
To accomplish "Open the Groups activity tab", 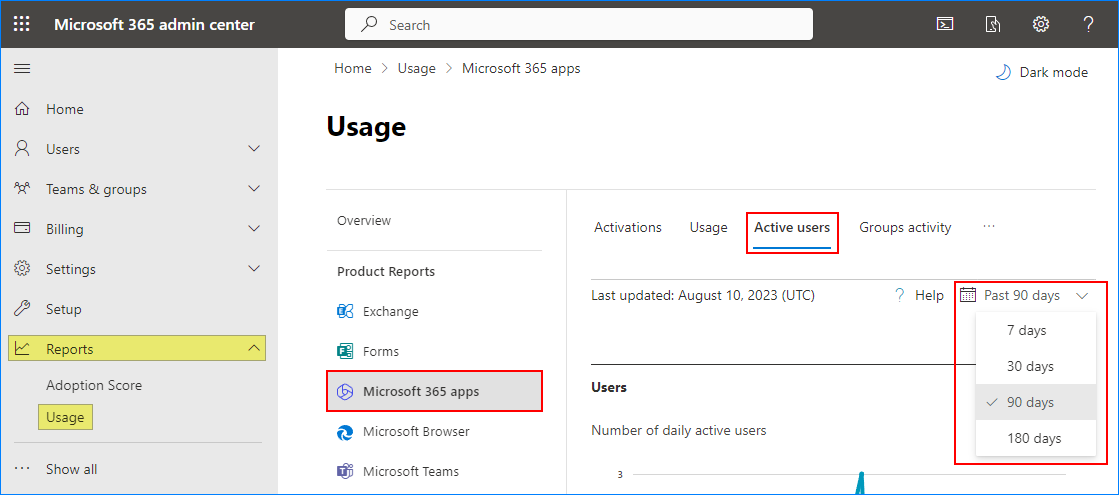I will 905,228.
